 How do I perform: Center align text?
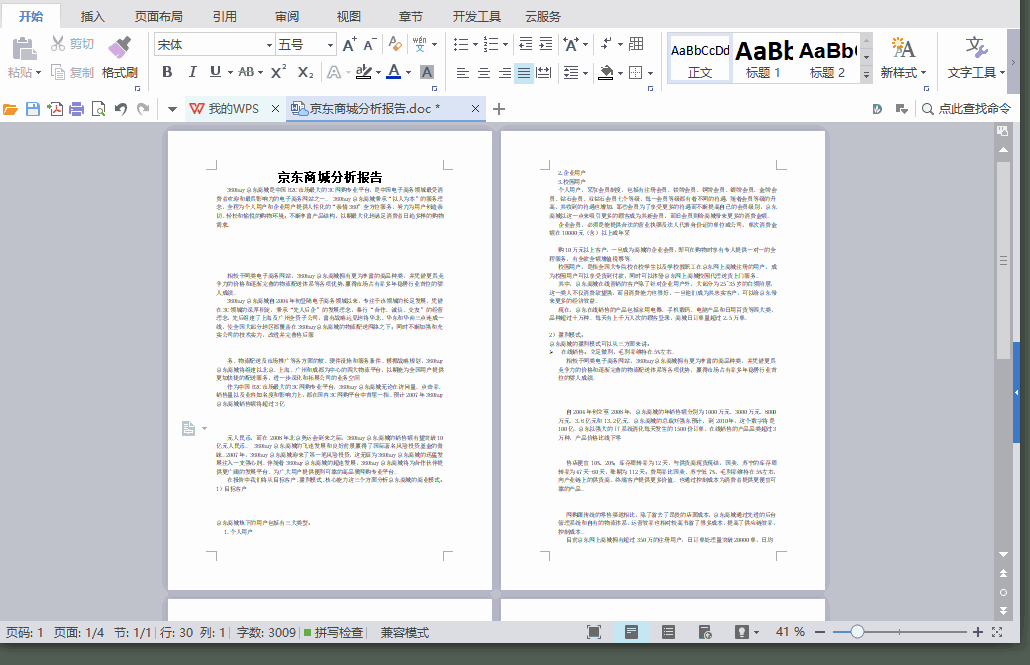483,72
